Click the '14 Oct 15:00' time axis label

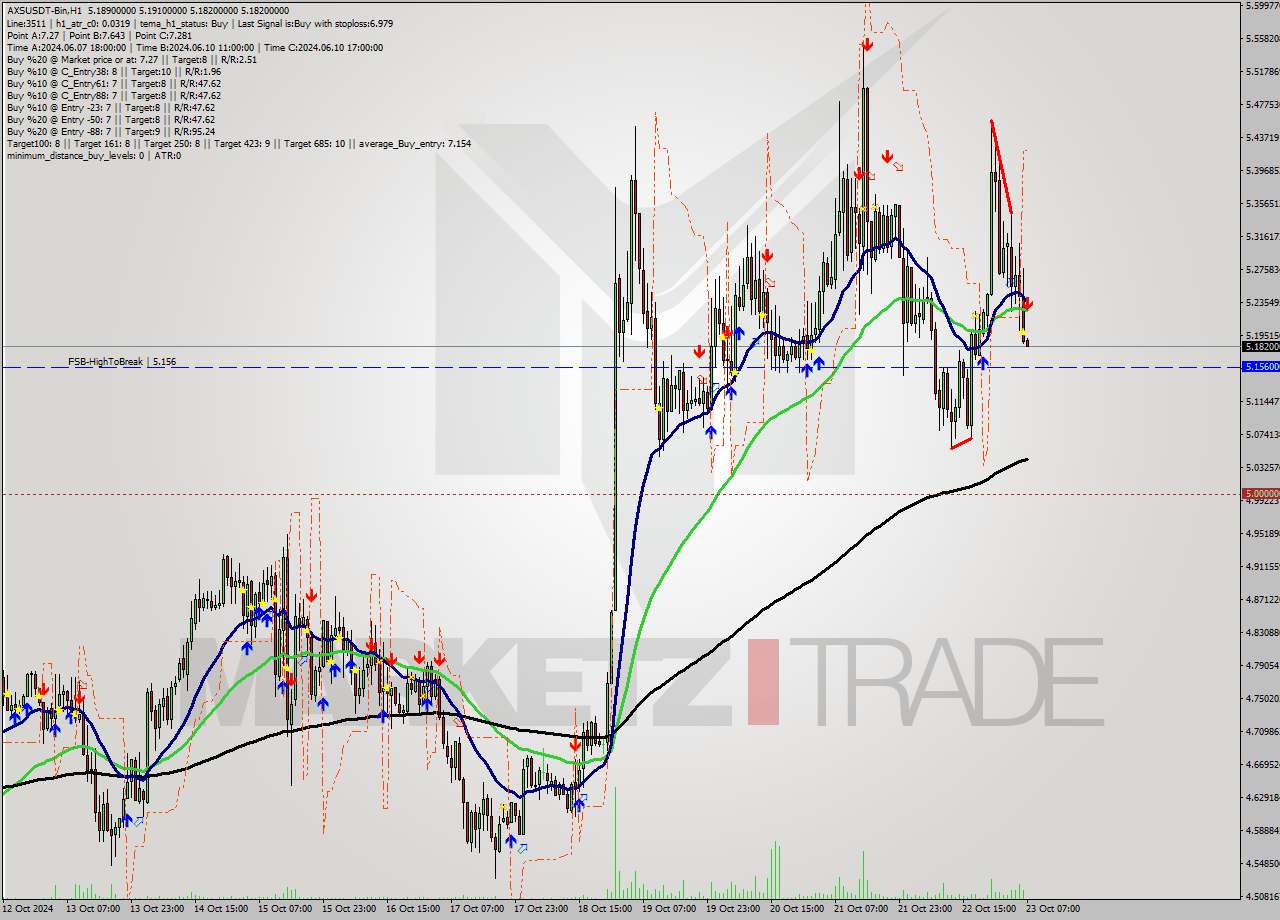pyautogui.click(x=219, y=909)
